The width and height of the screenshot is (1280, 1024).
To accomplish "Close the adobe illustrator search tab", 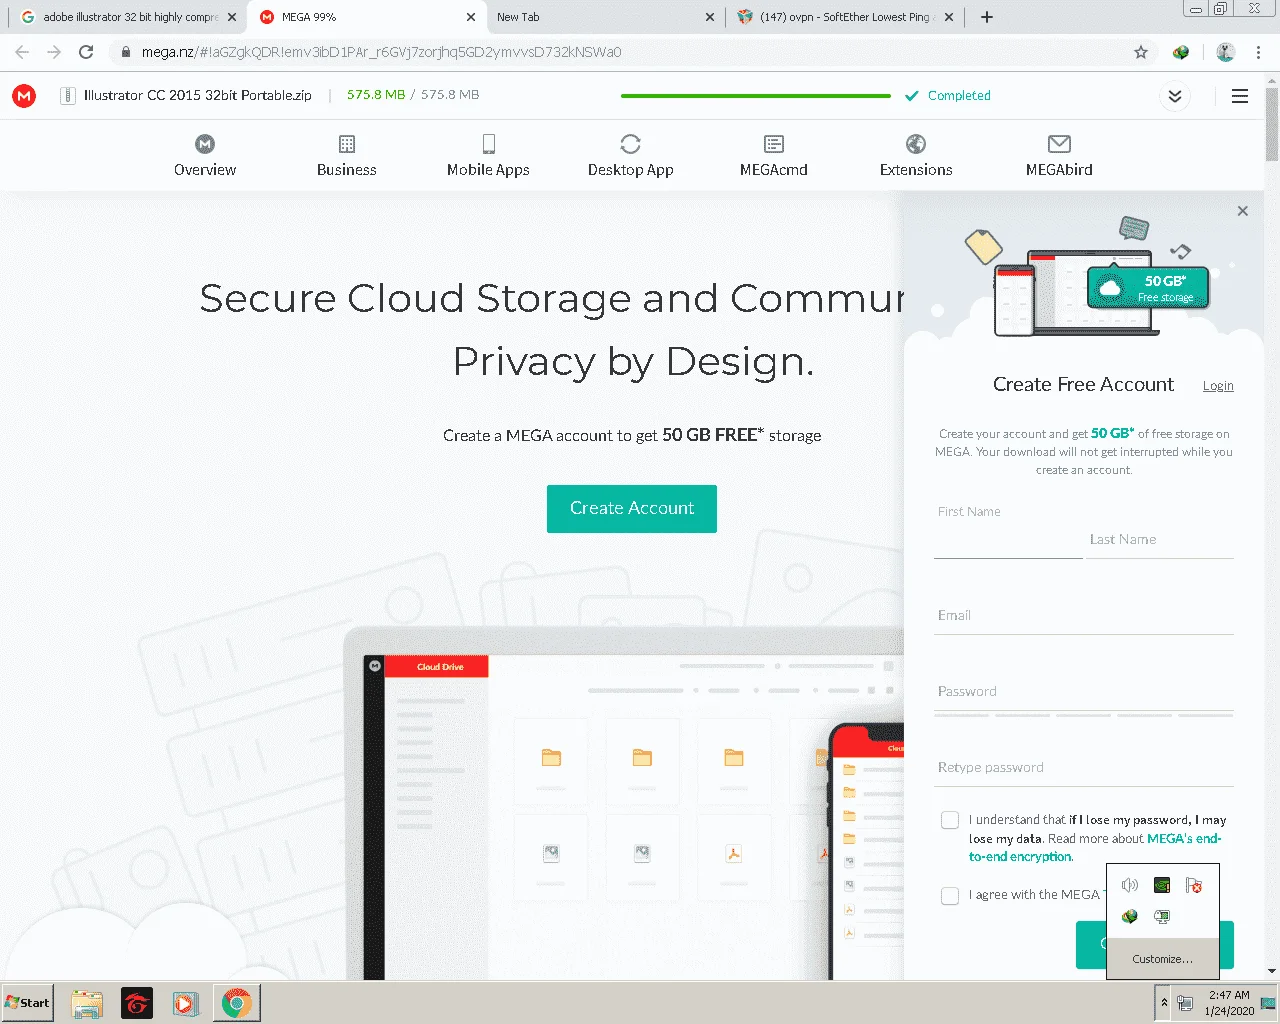I will pyautogui.click(x=231, y=17).
